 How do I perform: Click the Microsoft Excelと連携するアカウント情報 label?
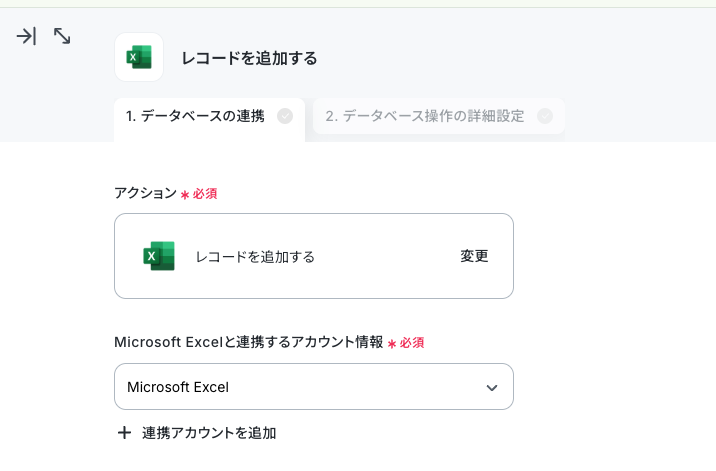248,342
